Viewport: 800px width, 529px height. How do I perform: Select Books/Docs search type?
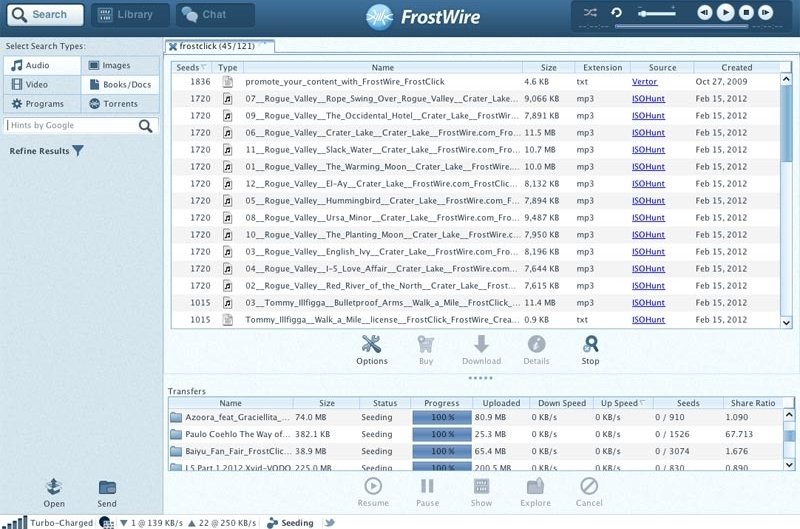click(x=120, y=85)
